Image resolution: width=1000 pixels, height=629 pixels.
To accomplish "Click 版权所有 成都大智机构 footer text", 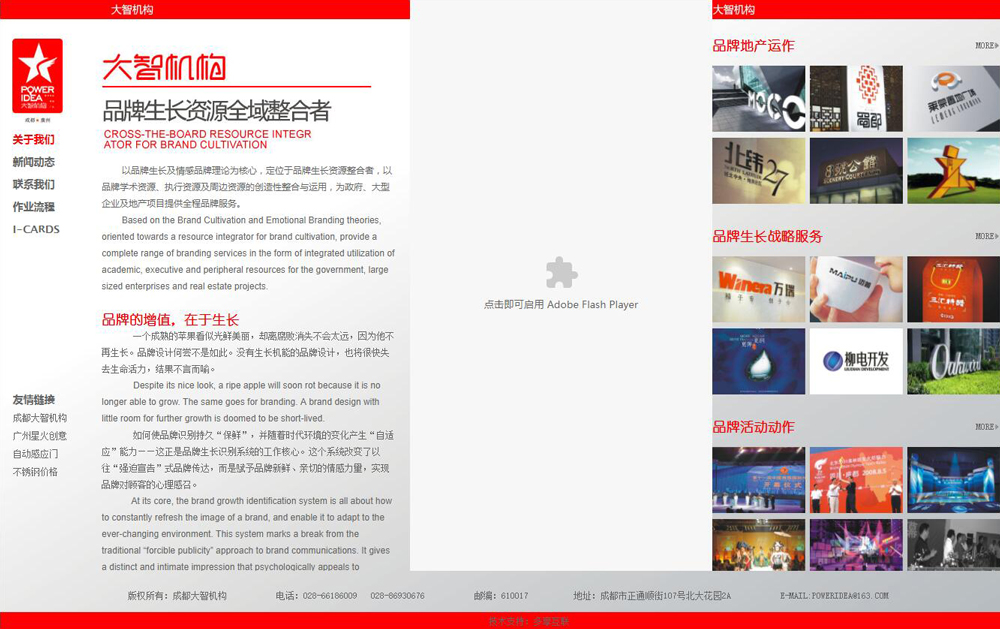I will (x=177, y=596).
